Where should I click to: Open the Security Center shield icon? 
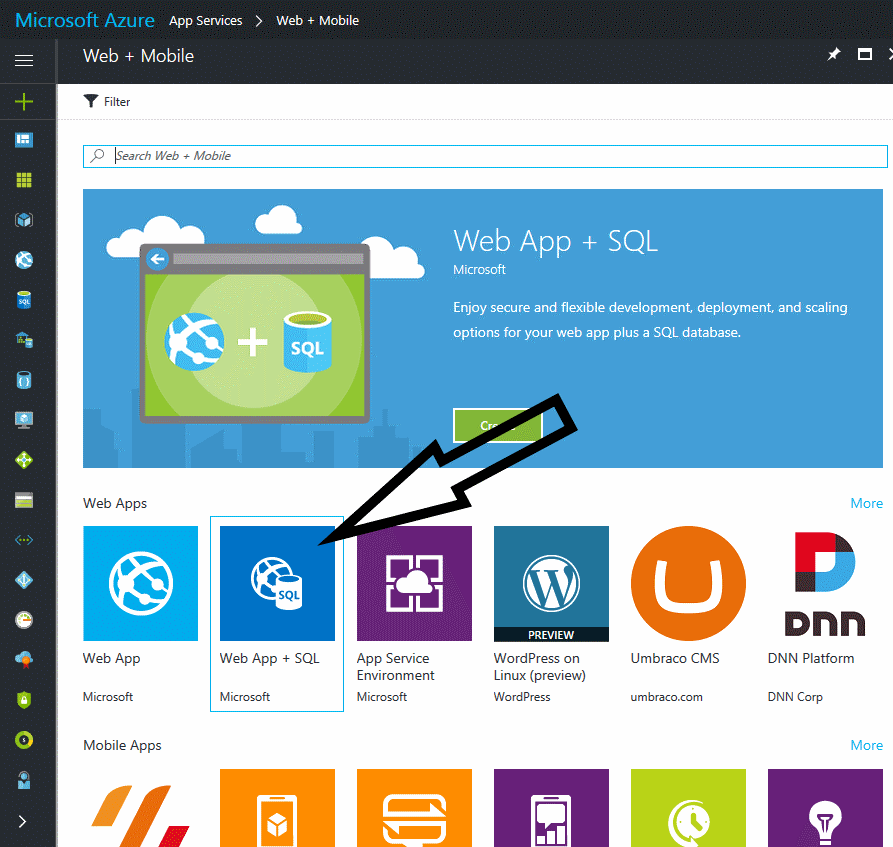(x=24, y=700)
